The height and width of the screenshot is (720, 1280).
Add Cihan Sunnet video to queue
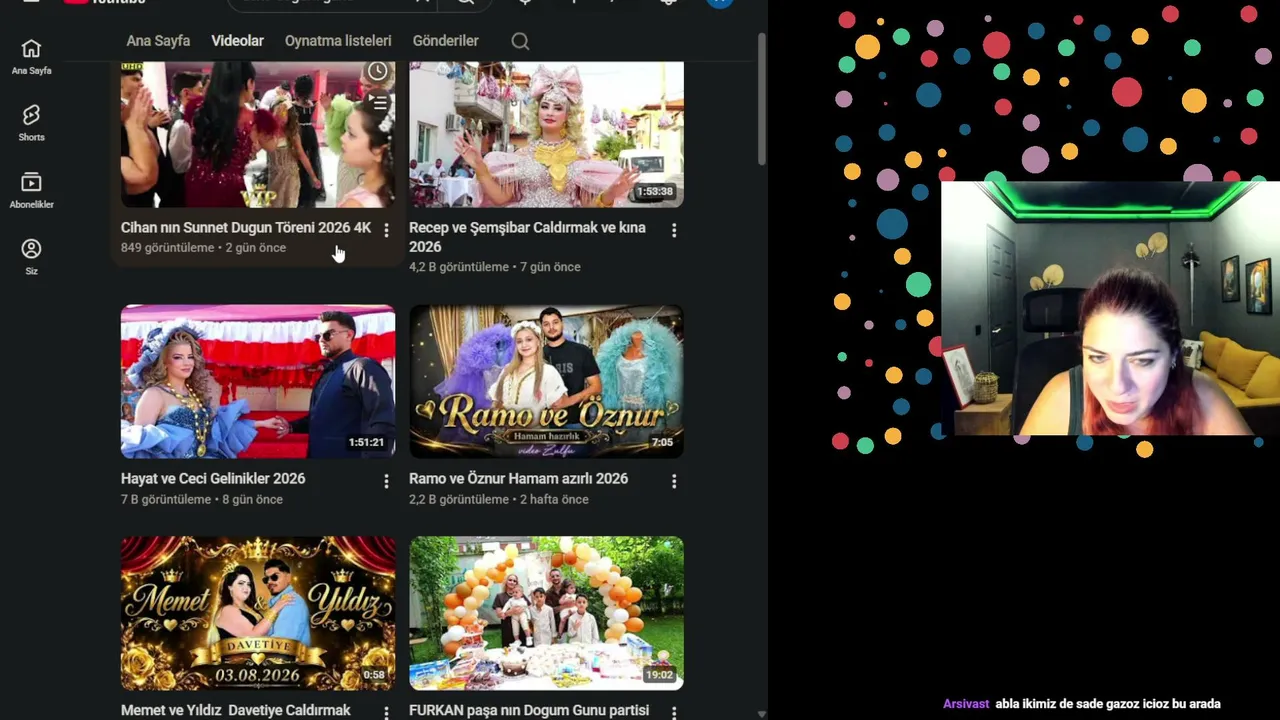[x=377, y=102]
